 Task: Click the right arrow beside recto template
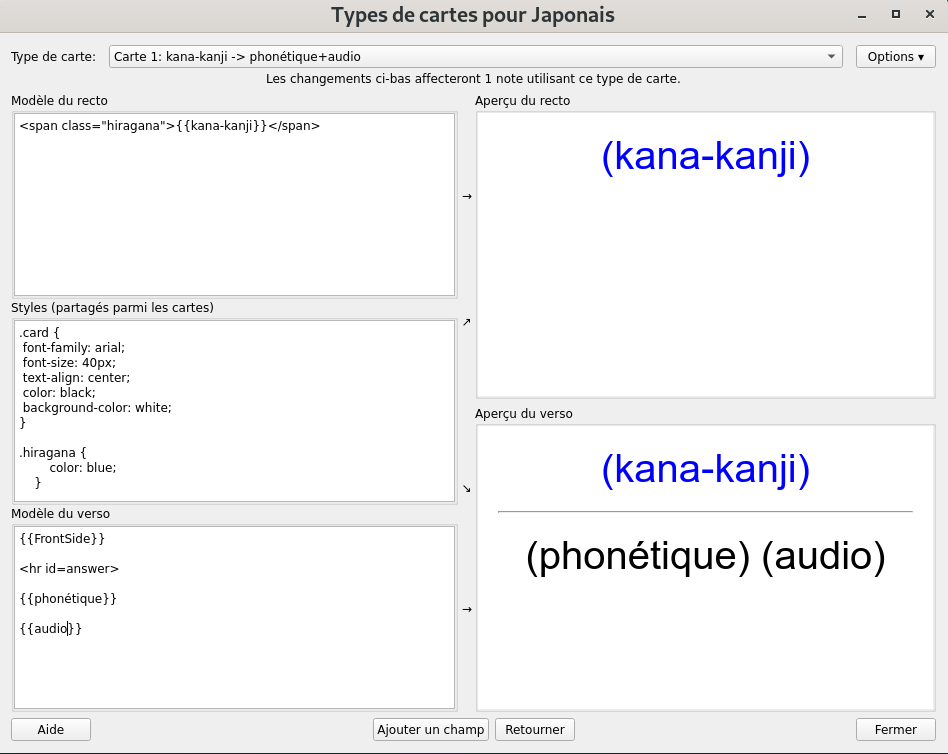[467, 197]
